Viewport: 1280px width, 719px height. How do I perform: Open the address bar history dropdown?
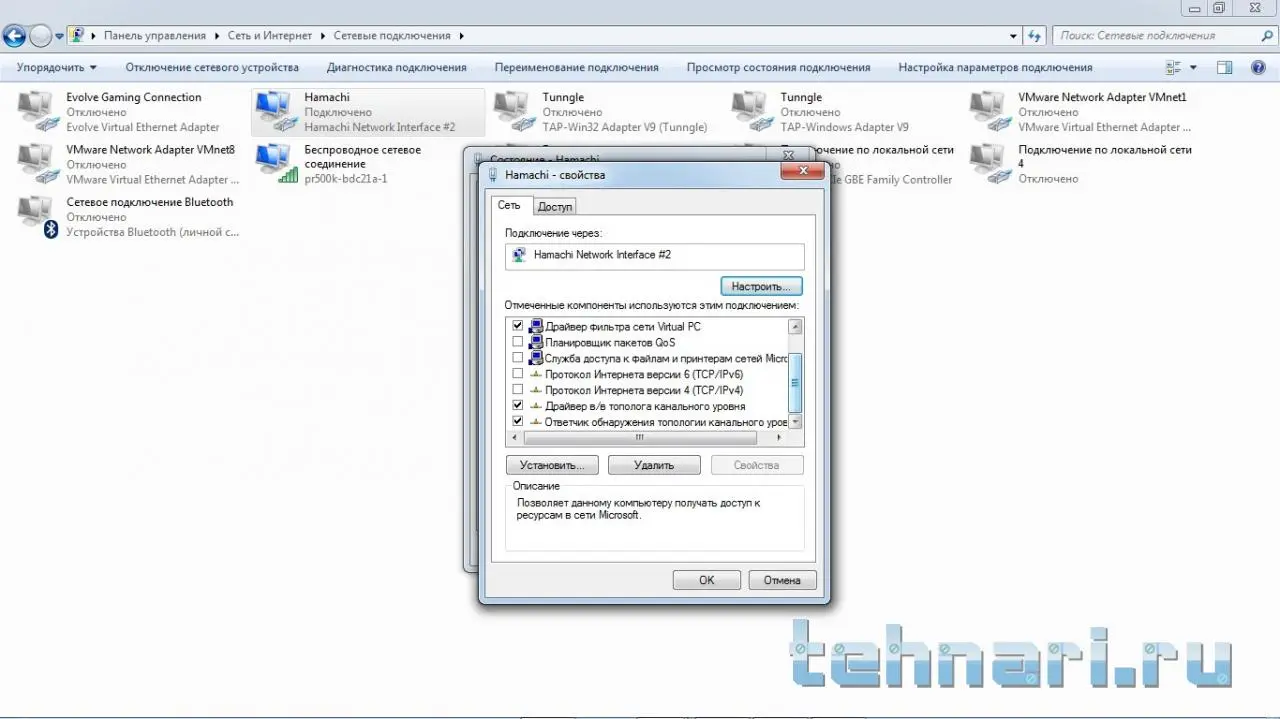point(1013,36)
